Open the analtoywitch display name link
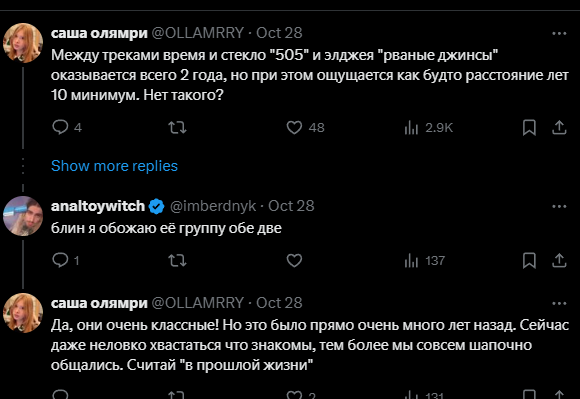Image resolution: width=580 pixels, height=399 pixels. pyautogui.click(x=98, y=206)
